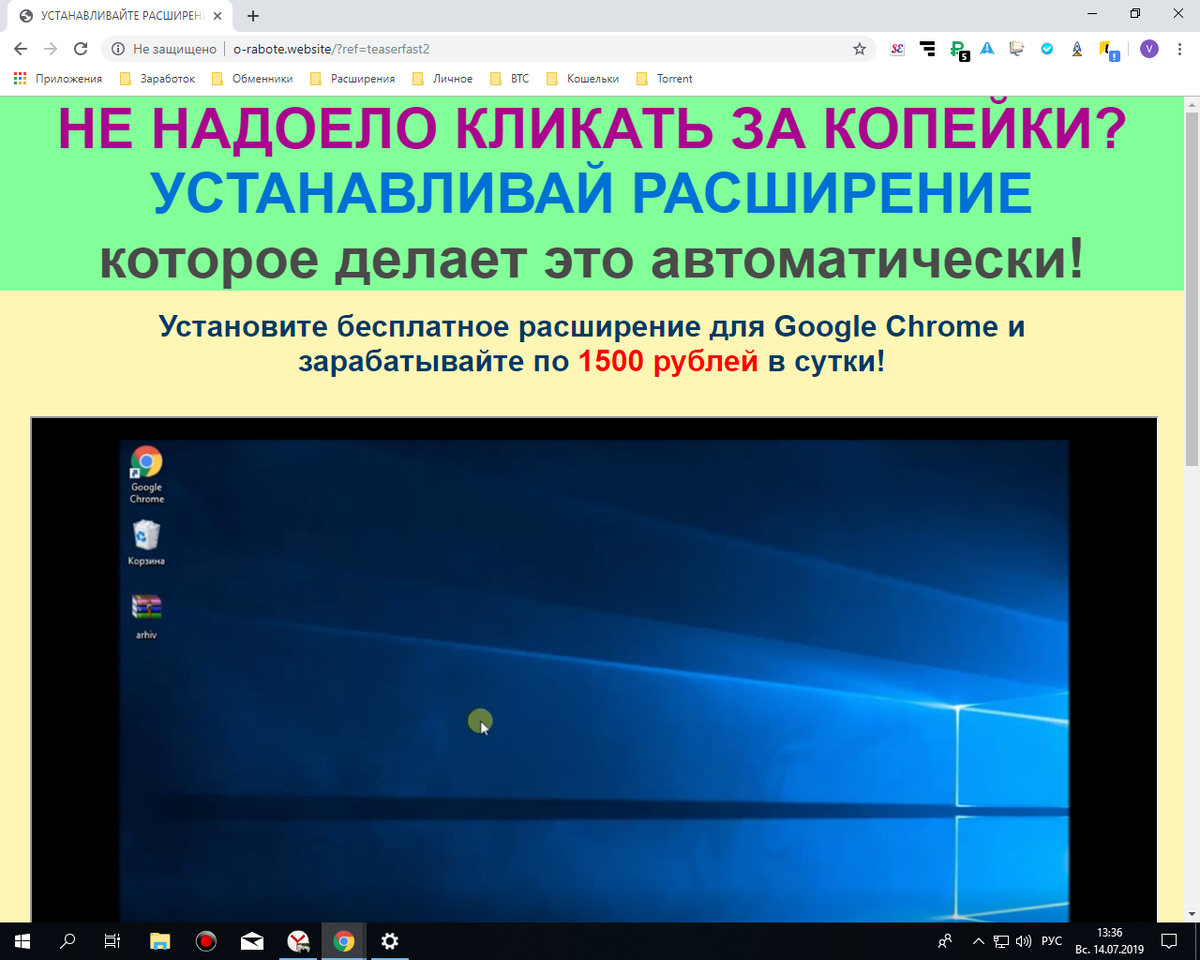Click the 'arhiv' archive icon in video
The image size is (1200, 960).
(x=146, y=616)
